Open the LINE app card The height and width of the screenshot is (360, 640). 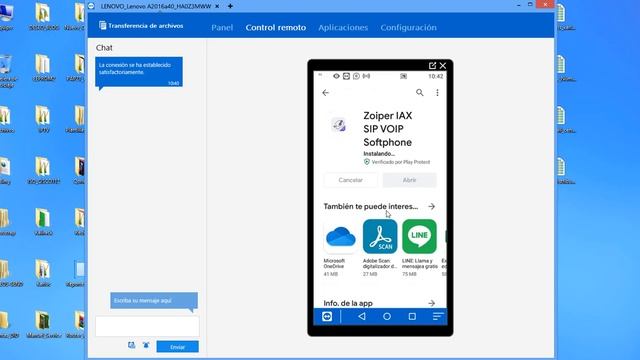tap(420, 247)
